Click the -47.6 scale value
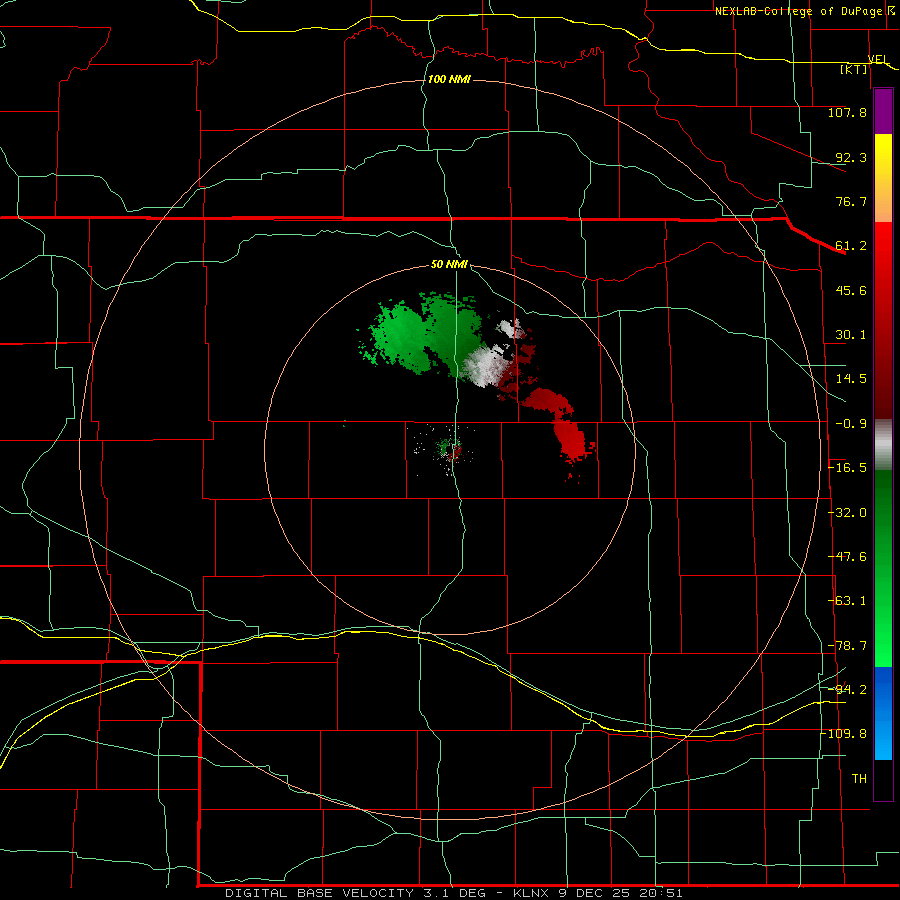 pyautogui.click(x=847, y=557)
